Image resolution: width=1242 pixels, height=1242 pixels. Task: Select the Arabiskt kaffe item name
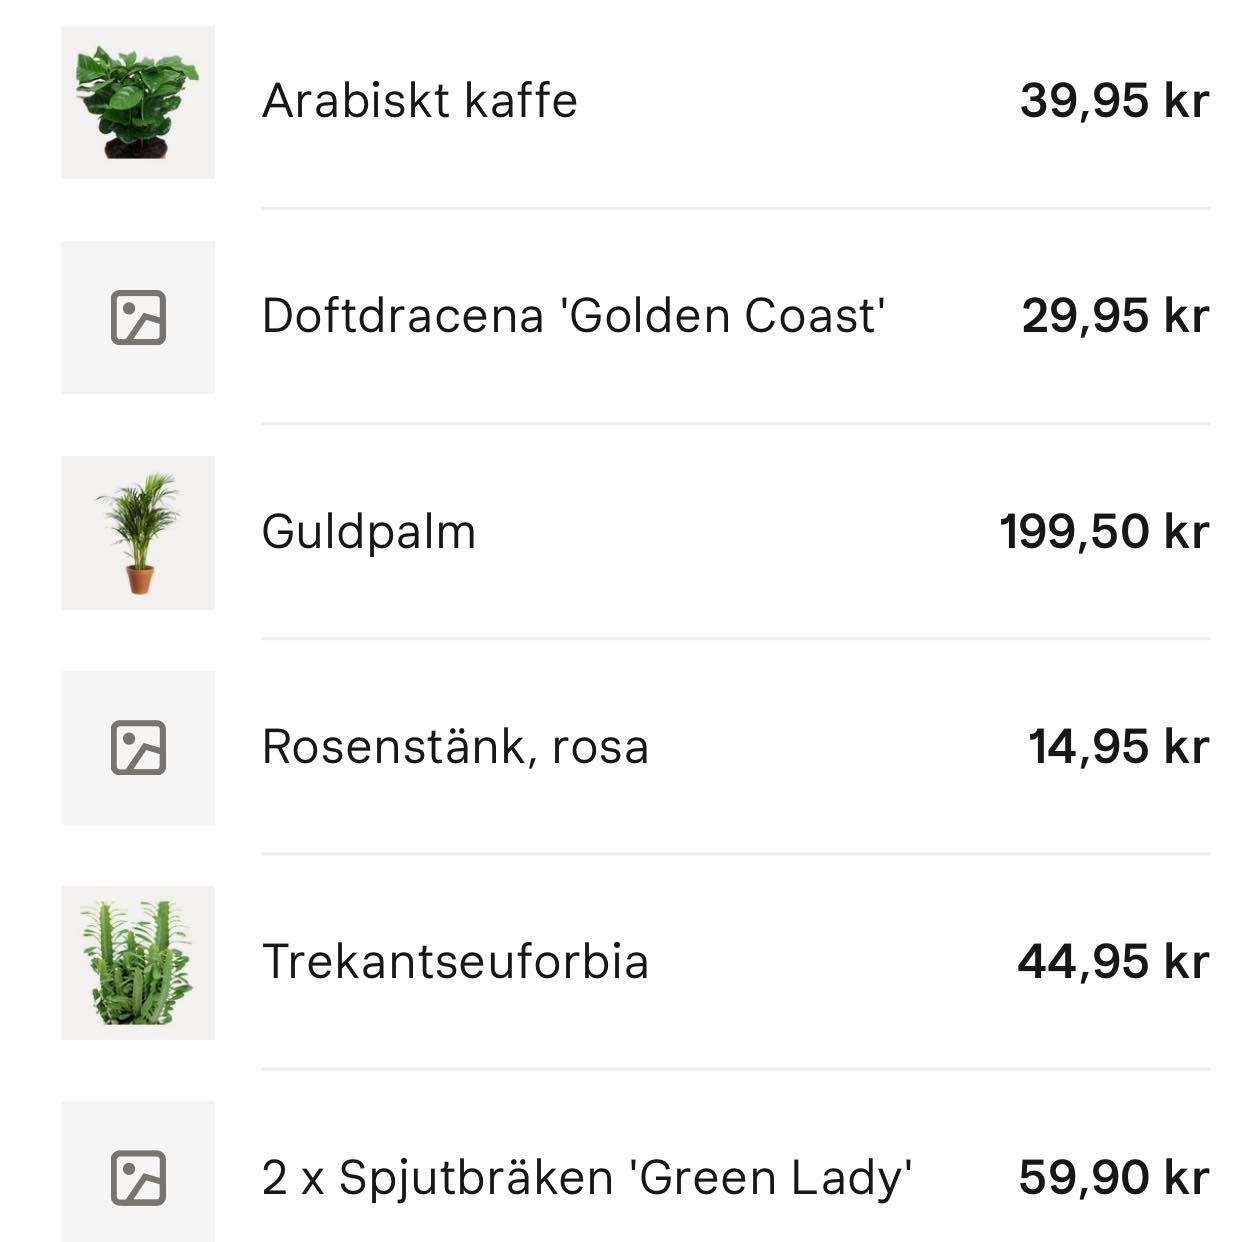tap(420, 101)
